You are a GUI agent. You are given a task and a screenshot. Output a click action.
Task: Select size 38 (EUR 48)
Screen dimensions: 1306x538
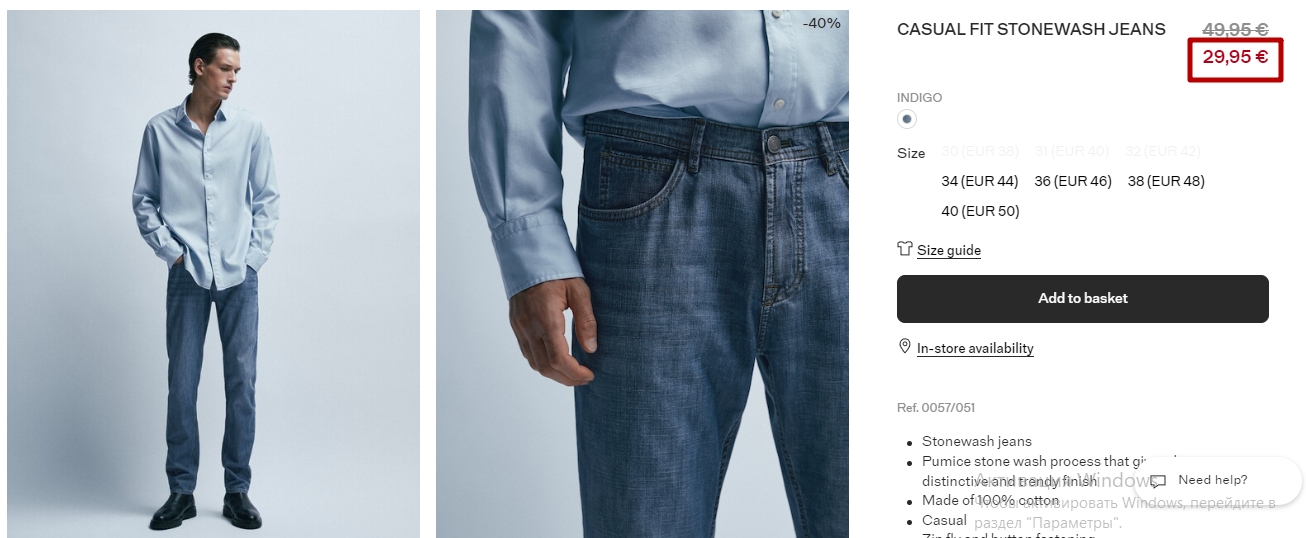pyautogui.click(x=1166, y=181)
